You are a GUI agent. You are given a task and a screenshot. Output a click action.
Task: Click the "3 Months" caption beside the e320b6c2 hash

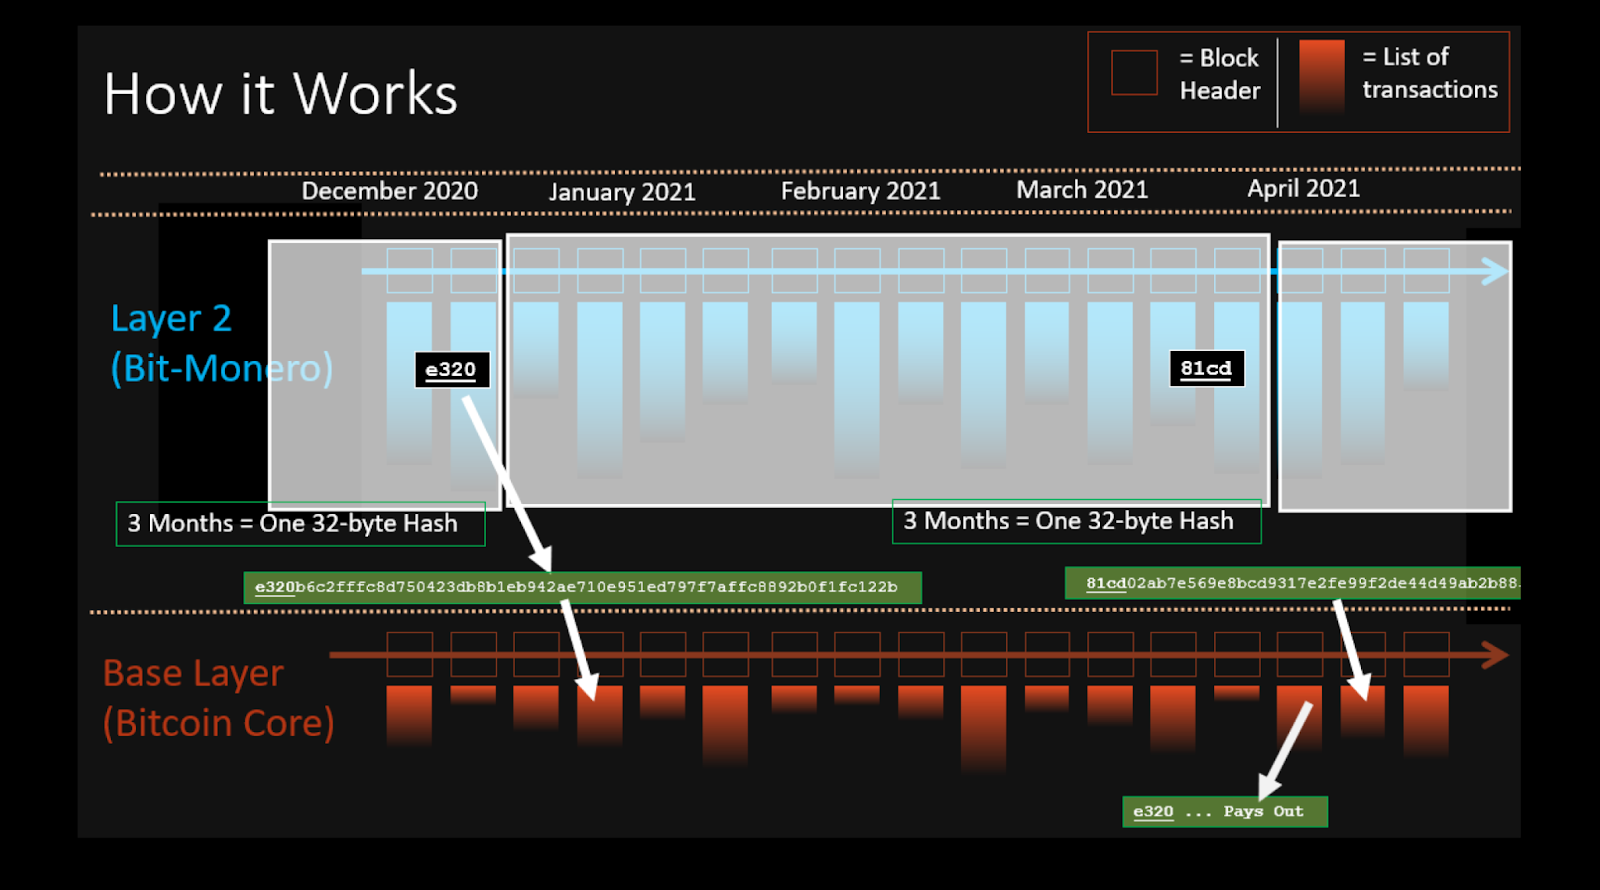(300, 524)
